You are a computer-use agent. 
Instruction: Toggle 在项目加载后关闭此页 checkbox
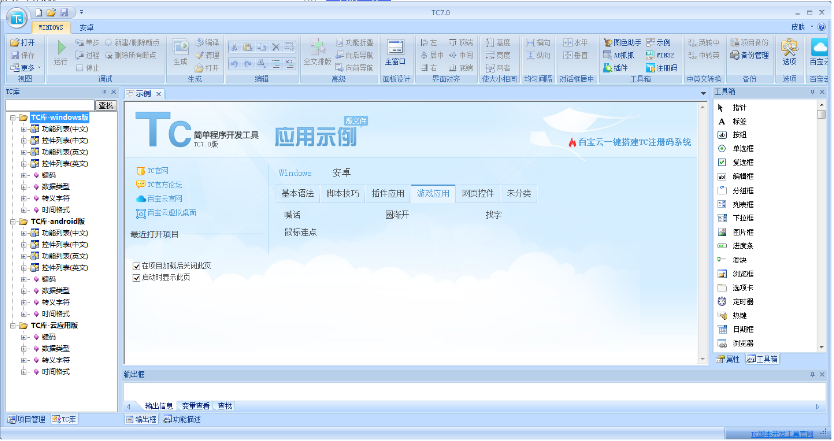point(136,266)
